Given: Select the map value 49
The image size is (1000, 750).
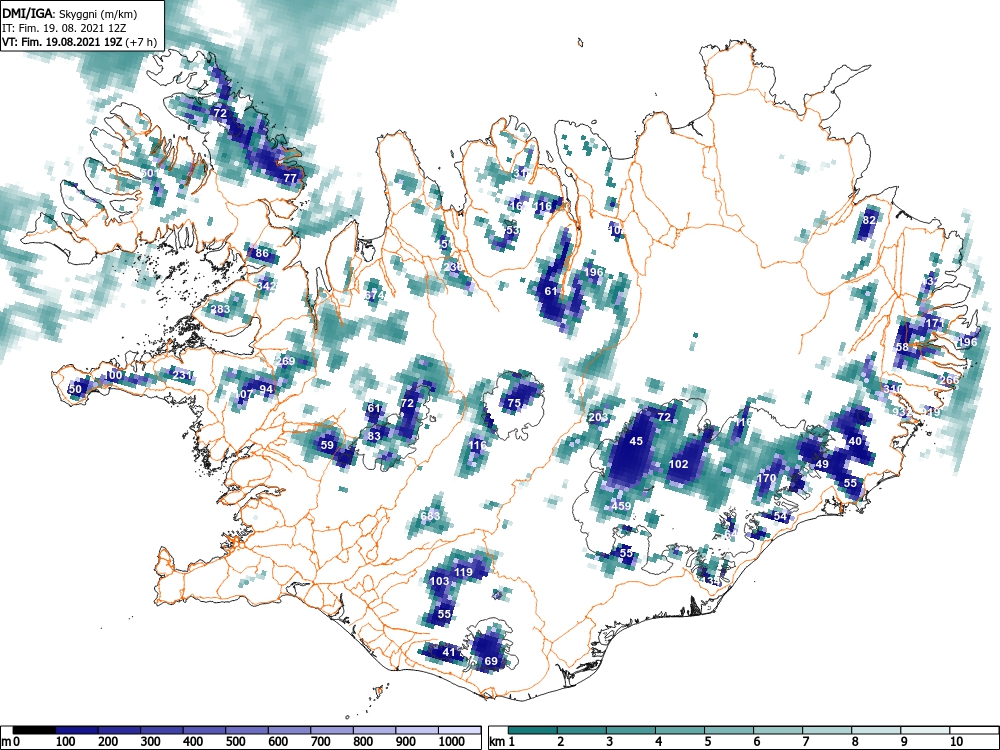Looking at the screenshot, I should click(822, 464).
